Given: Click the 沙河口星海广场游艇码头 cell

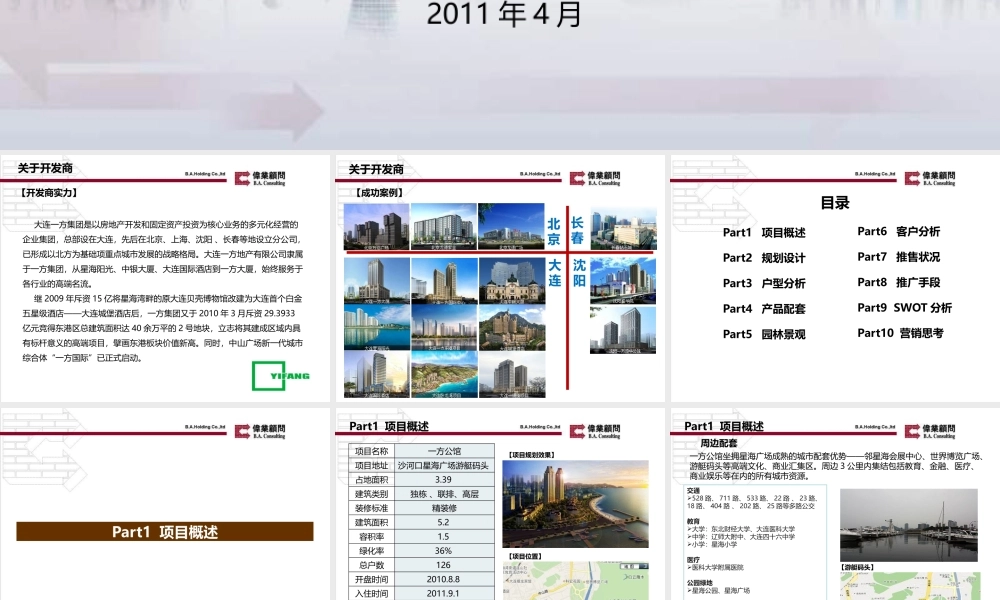Looking at the screenshot, I should point(444,465).
